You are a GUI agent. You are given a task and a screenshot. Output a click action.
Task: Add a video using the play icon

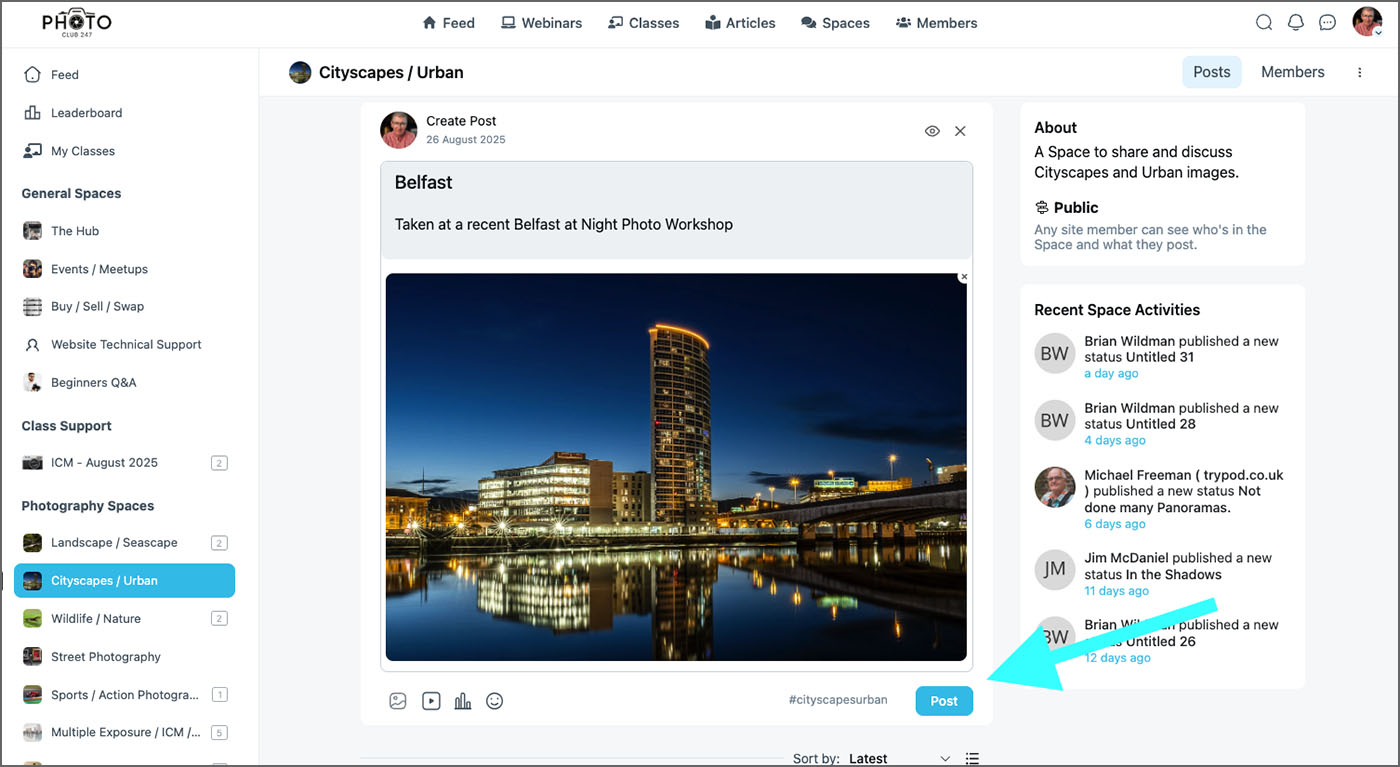click(431, 701)
